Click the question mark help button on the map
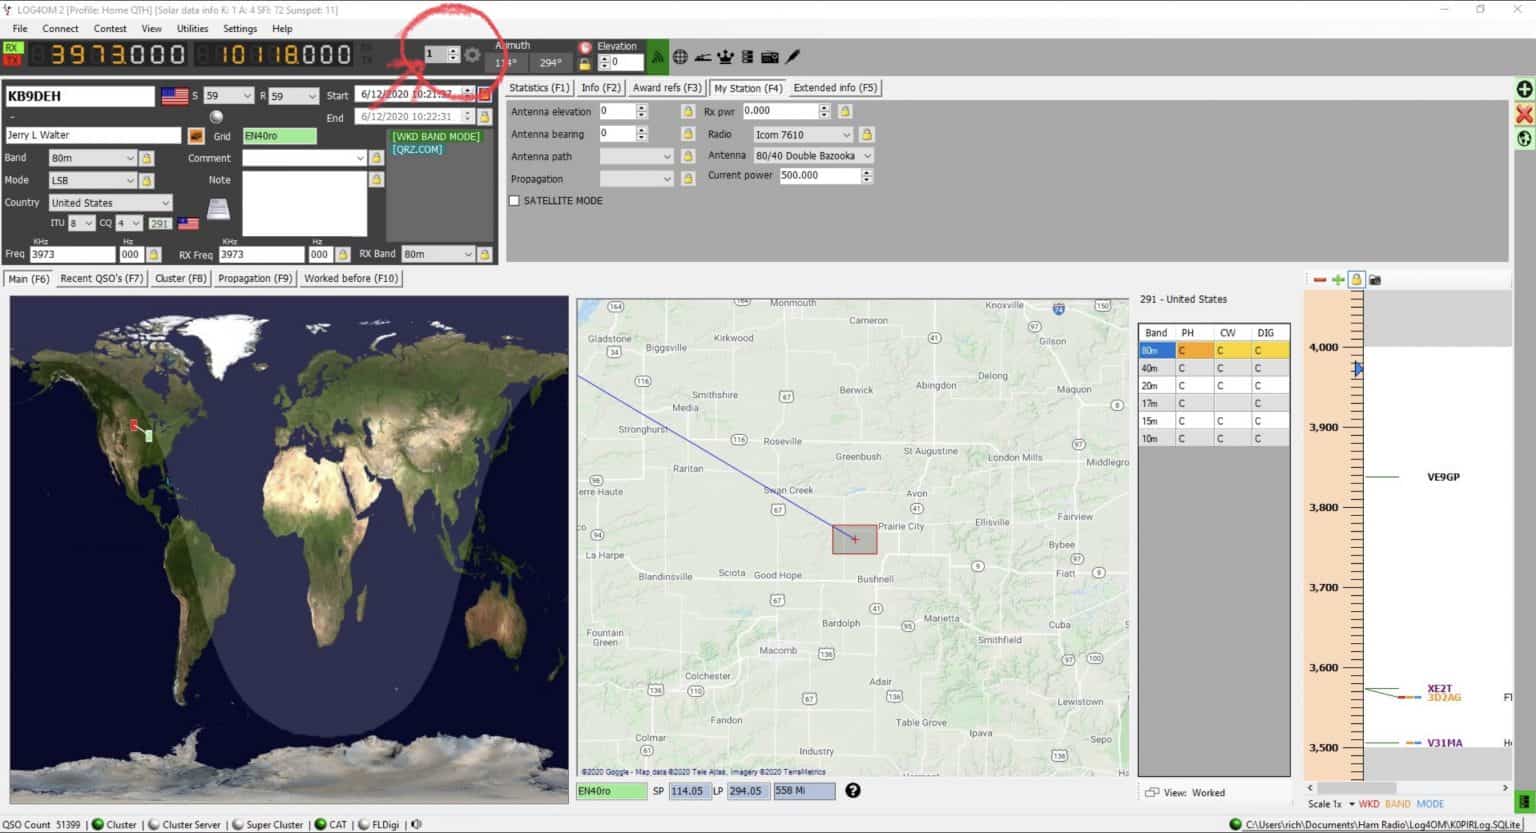The height and width of the screenshot is (833, 1536). (853, 790)
